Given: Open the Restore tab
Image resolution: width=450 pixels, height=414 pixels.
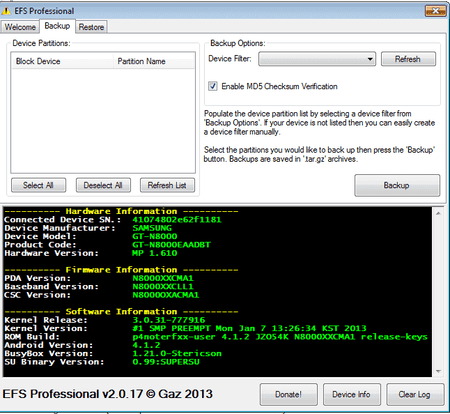Looking at the screenshot, I should point(91,27).
